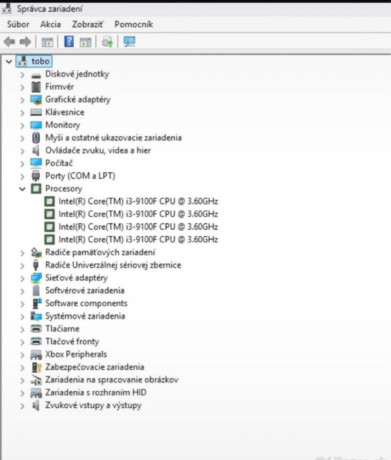The image size is (391, 460).
Task: Click the Zabezpečovacie zariadenia key icon
Action: tap(36, 367)
